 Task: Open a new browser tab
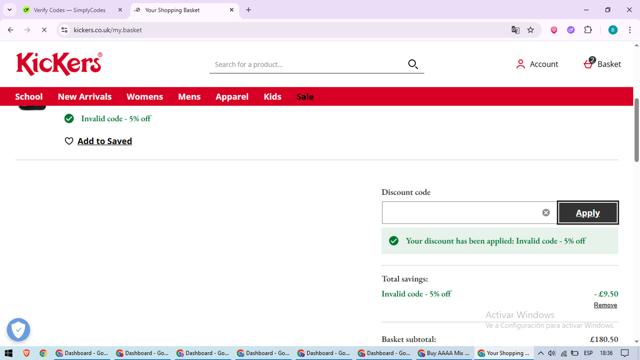pyautogui.click(x=248, y=10)
